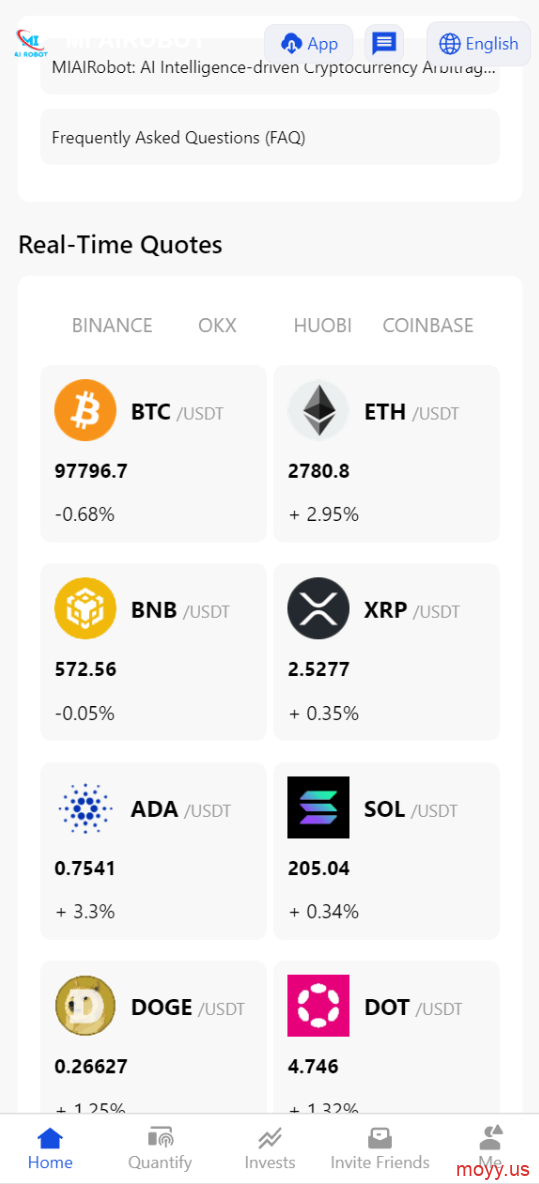
Task: Click the Cardano ADA logo
Action: (85, 807)
